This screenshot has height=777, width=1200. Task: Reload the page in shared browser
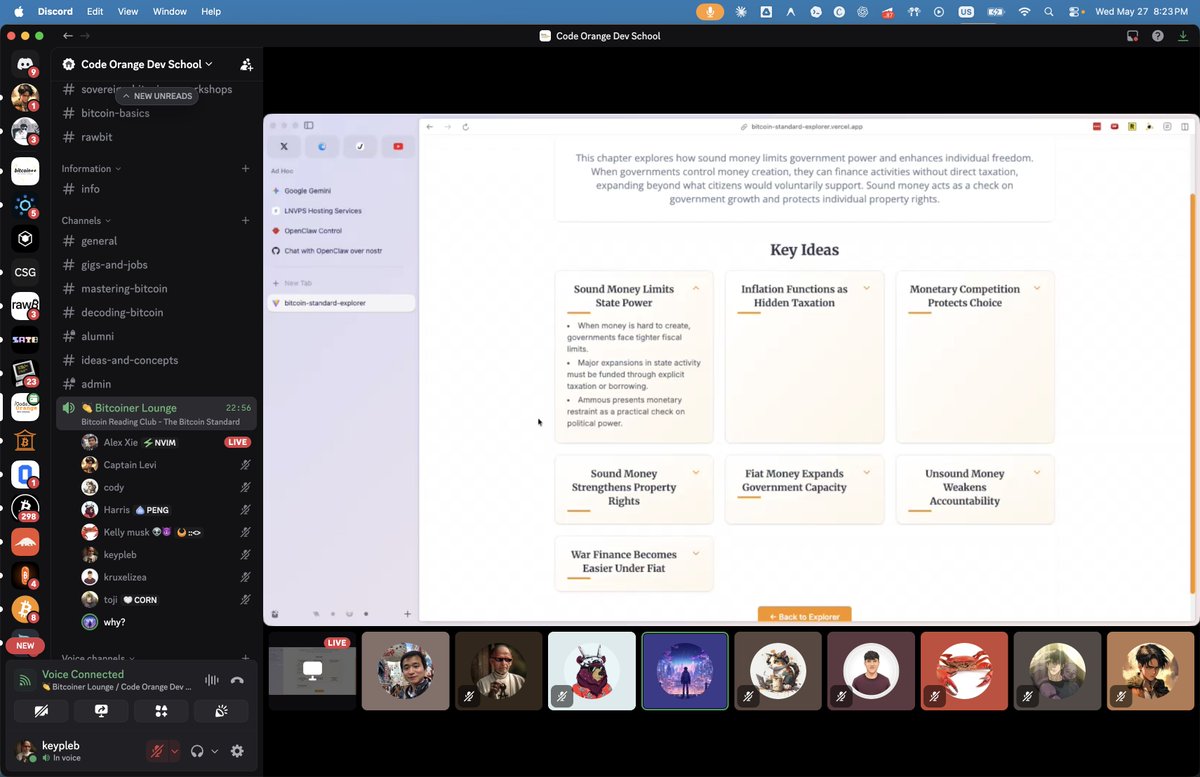465,127
